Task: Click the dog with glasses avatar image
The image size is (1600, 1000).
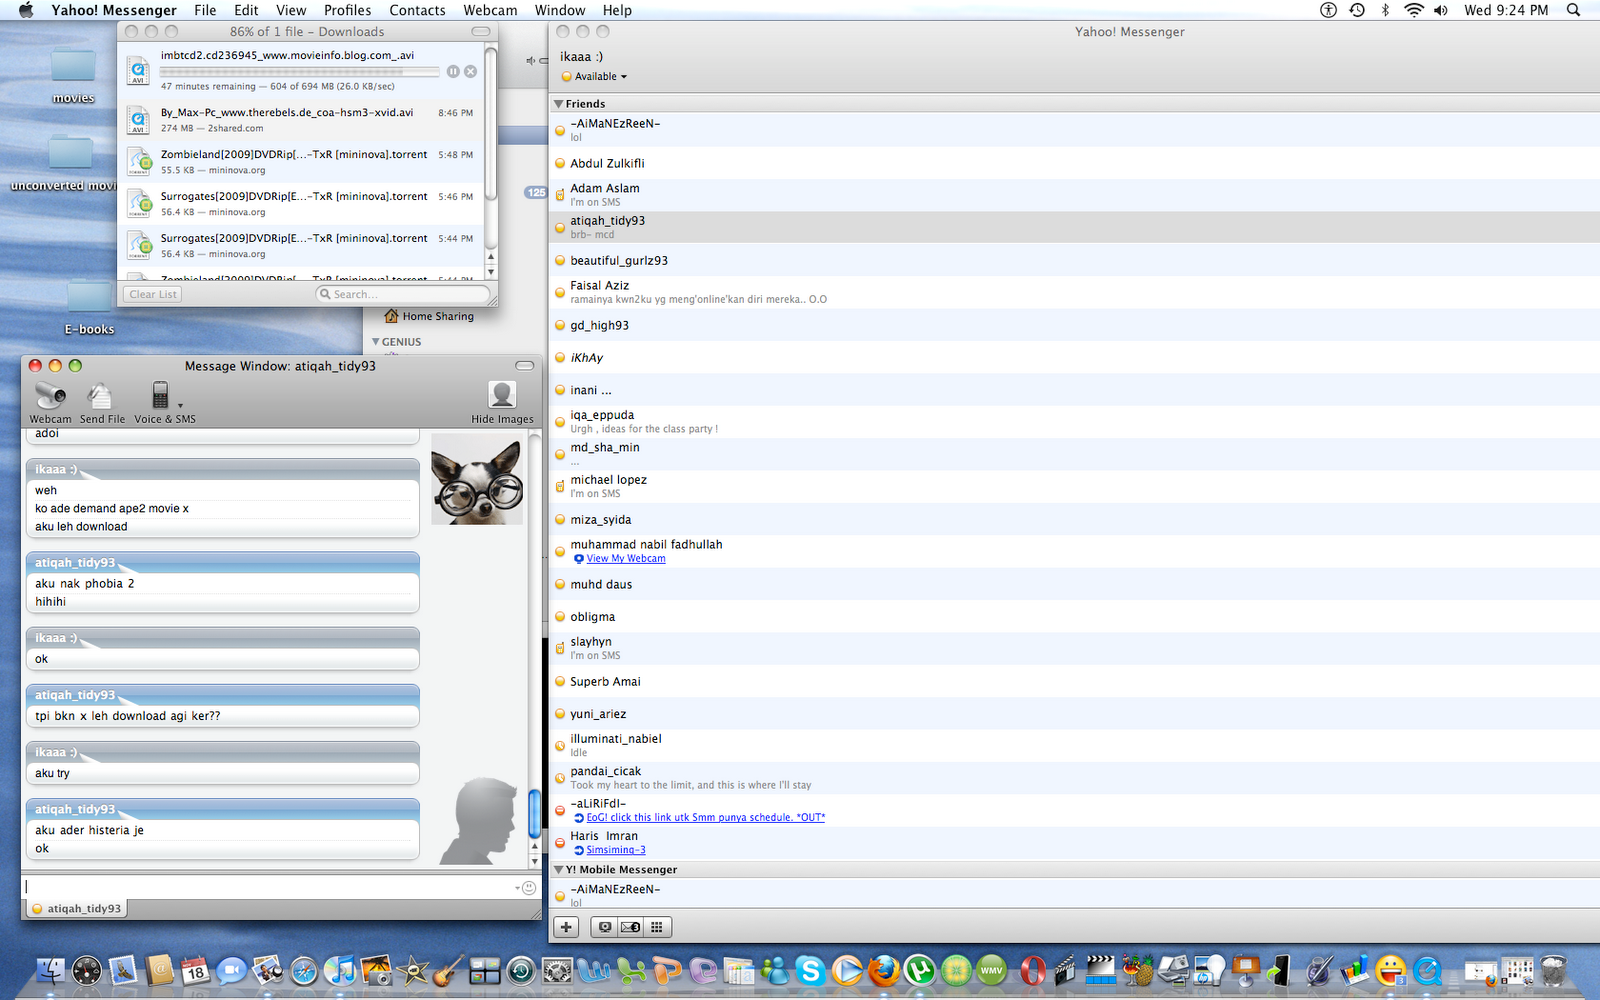Action: coord(477,479)
